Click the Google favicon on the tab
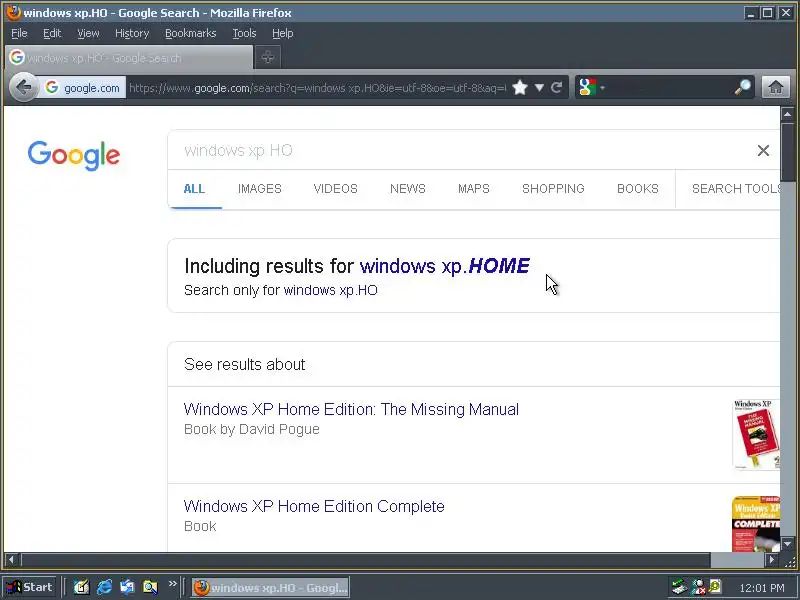 pyautogui.click(x=17, y=57)
